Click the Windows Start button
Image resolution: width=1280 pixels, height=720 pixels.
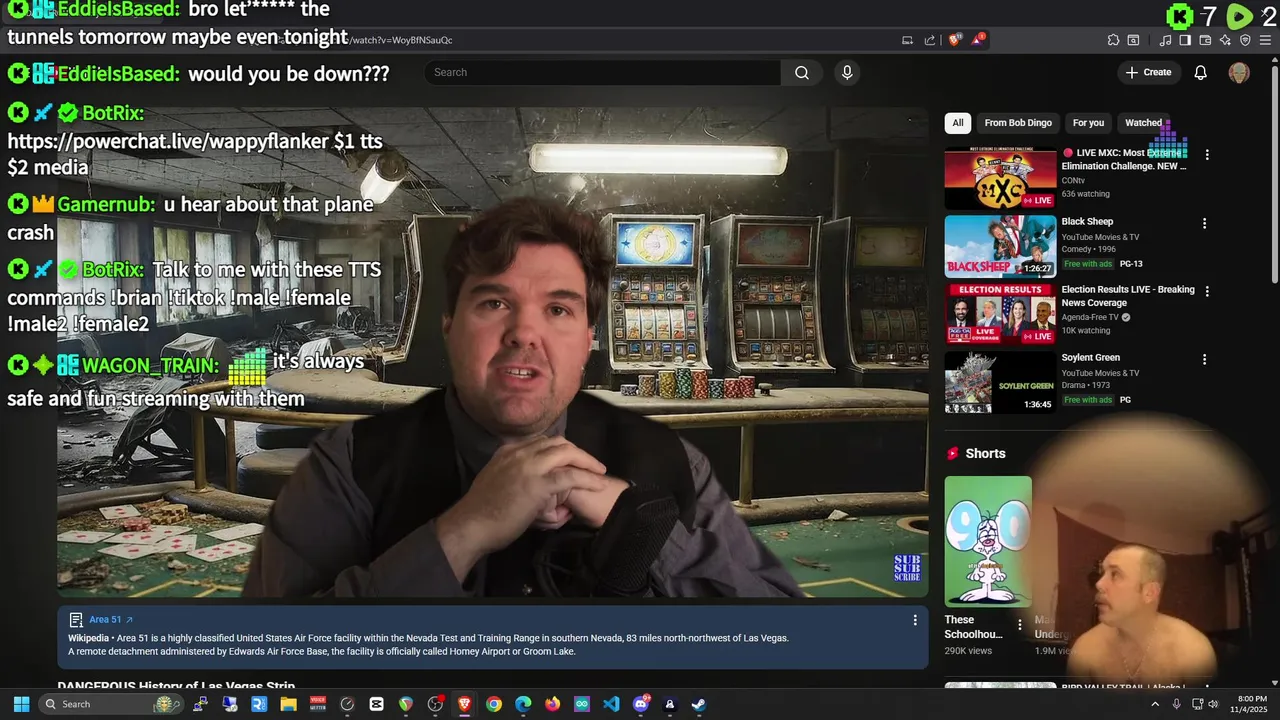(x=21, y=704)
